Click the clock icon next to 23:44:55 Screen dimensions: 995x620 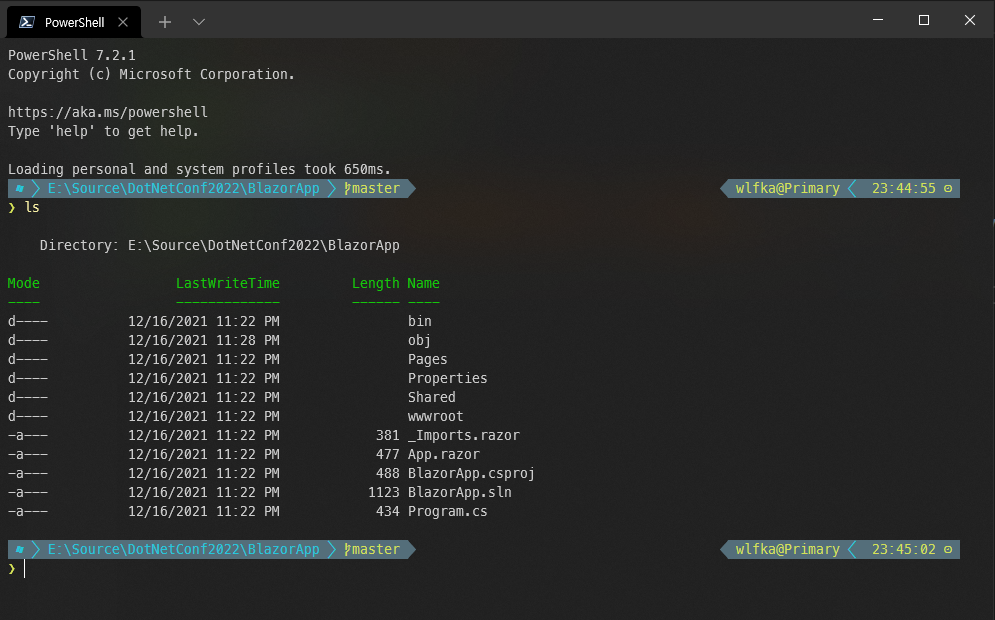click(x=948, y=188)
